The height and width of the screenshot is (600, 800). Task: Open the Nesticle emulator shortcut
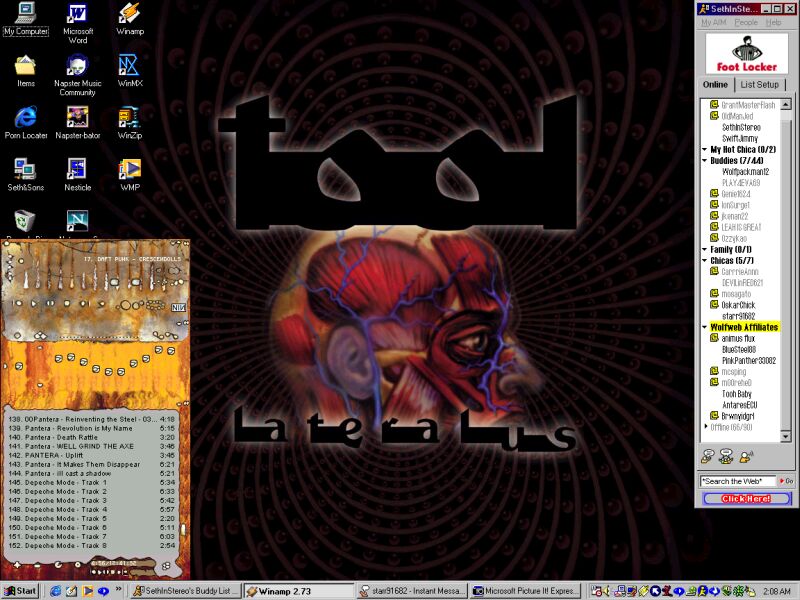(77, 170)
